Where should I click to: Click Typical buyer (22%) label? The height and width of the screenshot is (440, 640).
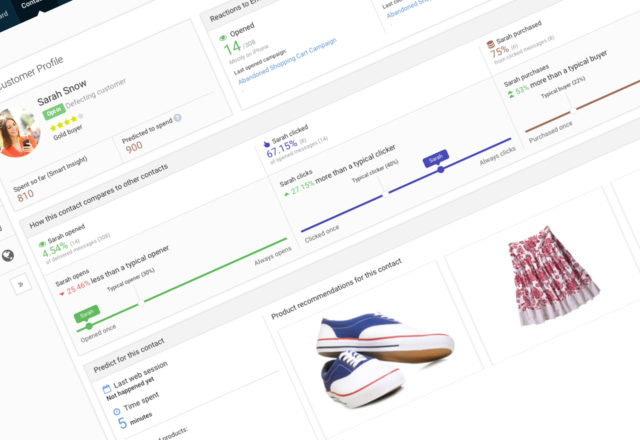(x=563, y=87)
